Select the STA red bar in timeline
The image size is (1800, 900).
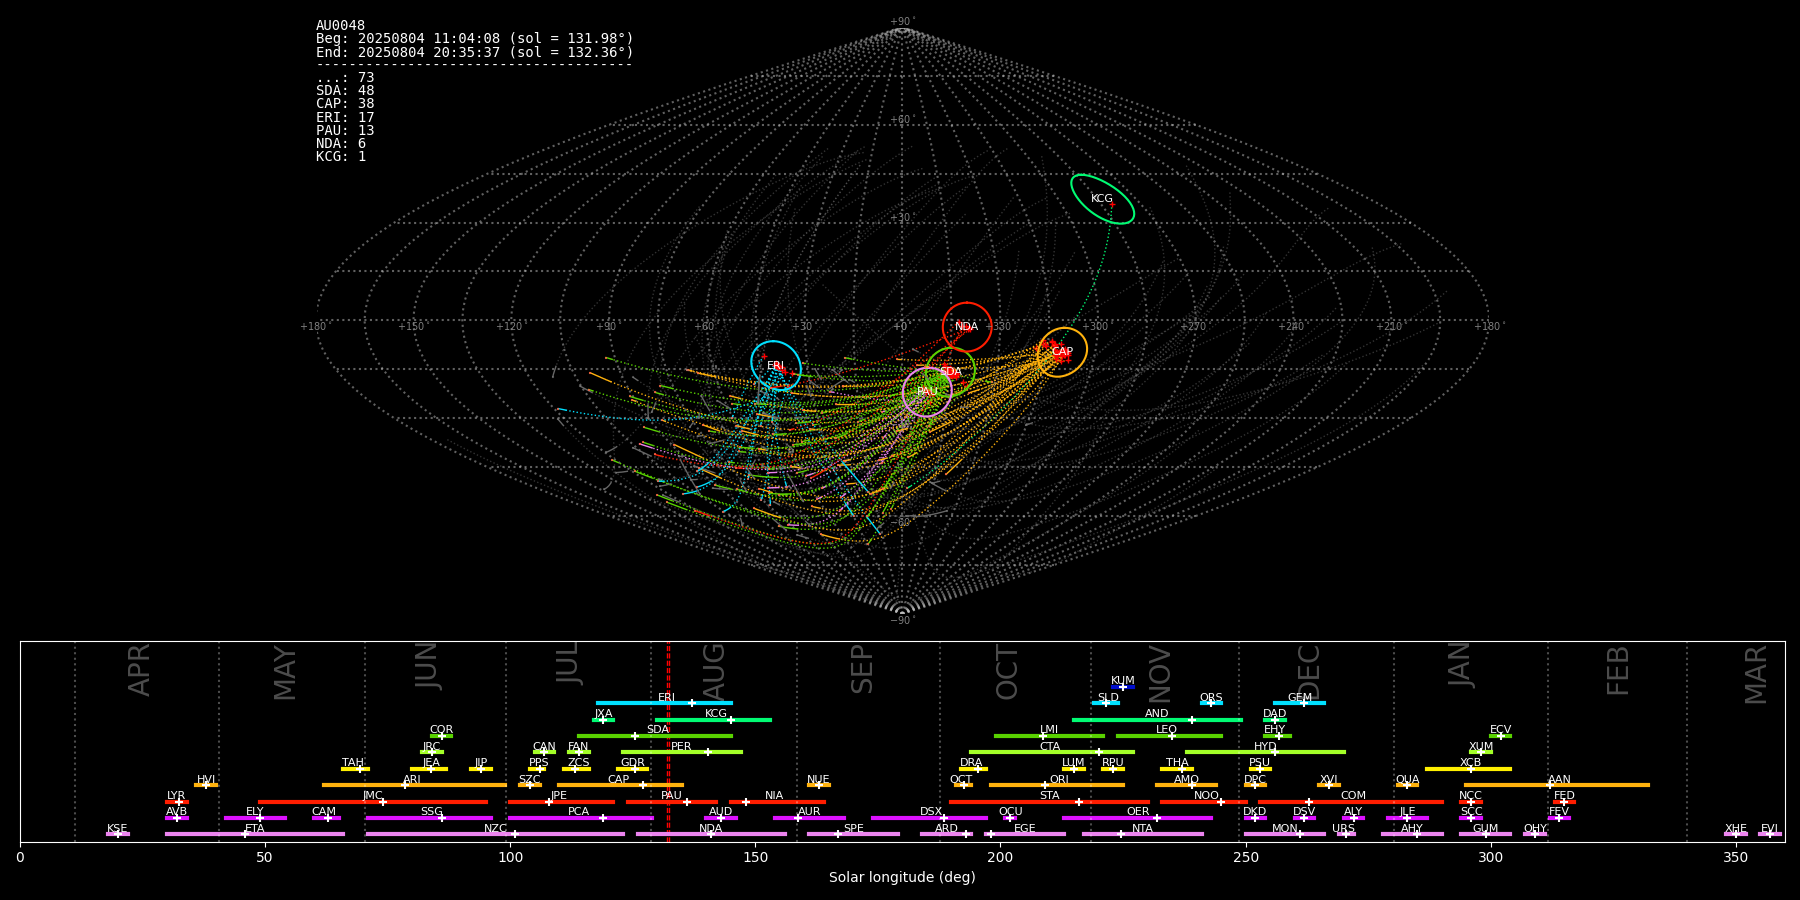click(1049, 801)
